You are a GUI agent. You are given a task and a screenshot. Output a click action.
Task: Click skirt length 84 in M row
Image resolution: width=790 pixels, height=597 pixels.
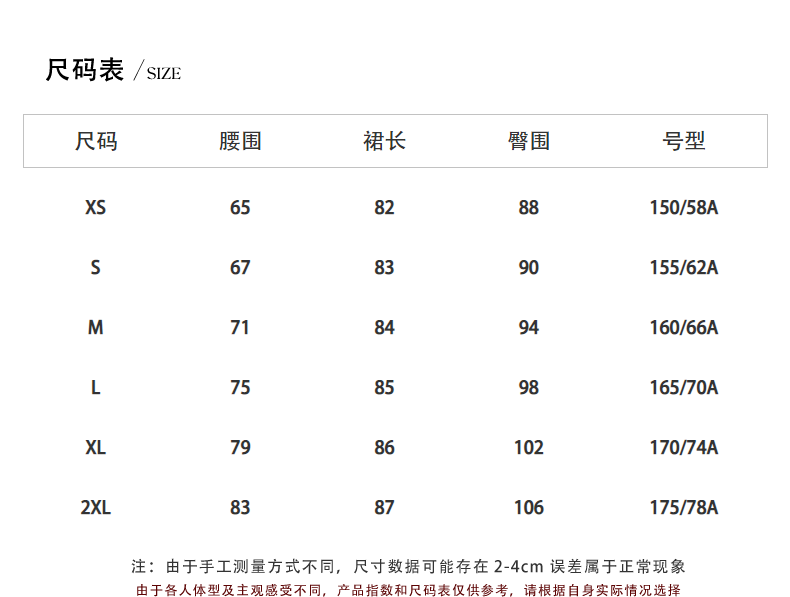[x=384, y=328]
